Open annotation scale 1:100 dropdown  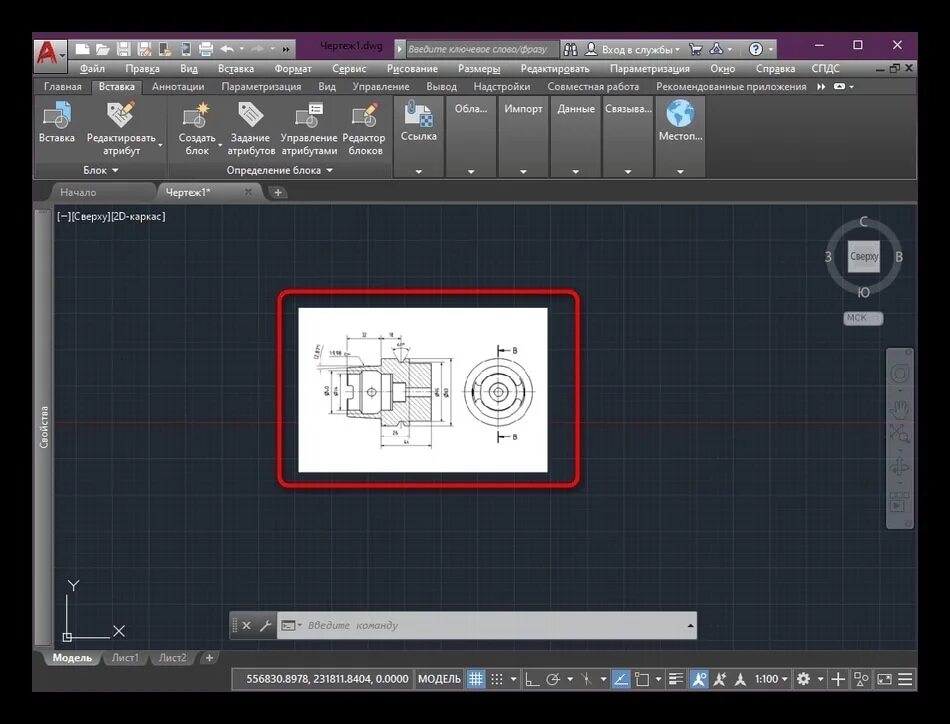[x=771, y=679]
